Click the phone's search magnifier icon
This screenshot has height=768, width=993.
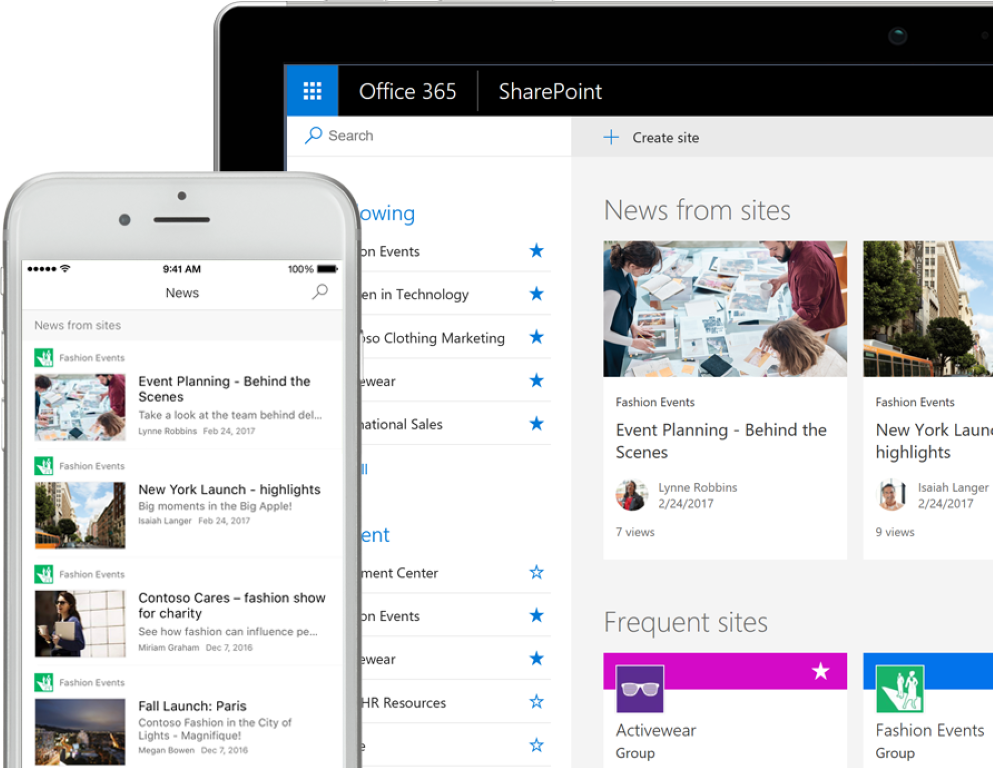point(320,292)
